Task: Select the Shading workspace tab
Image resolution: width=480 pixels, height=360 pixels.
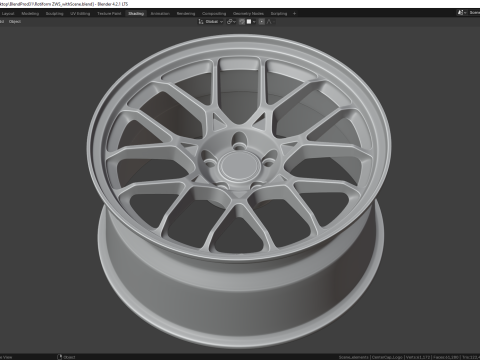Action: (x=136, y=14)
